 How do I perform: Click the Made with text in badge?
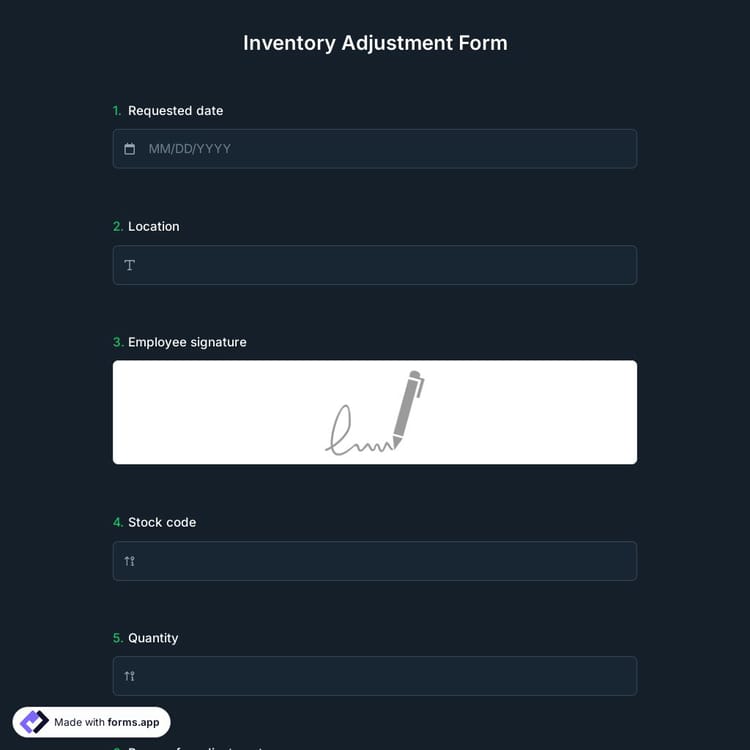click(x=80, y=722)
